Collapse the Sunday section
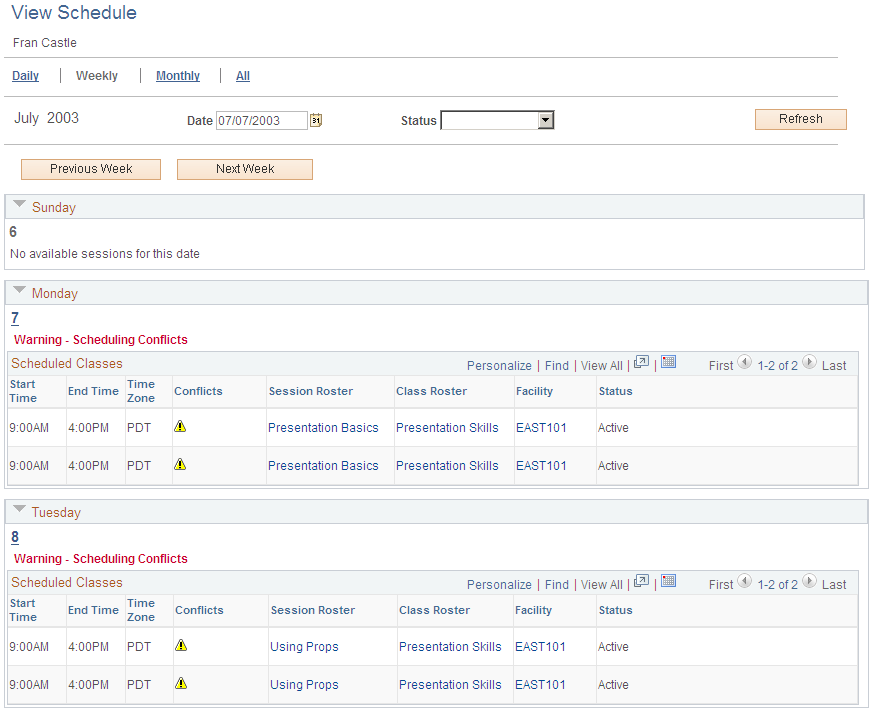 coord(19,204)
